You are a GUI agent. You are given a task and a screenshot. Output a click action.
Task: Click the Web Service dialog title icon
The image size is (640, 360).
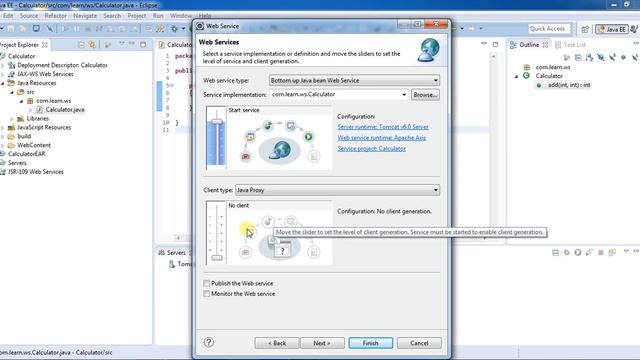click(x=200, y=26)
